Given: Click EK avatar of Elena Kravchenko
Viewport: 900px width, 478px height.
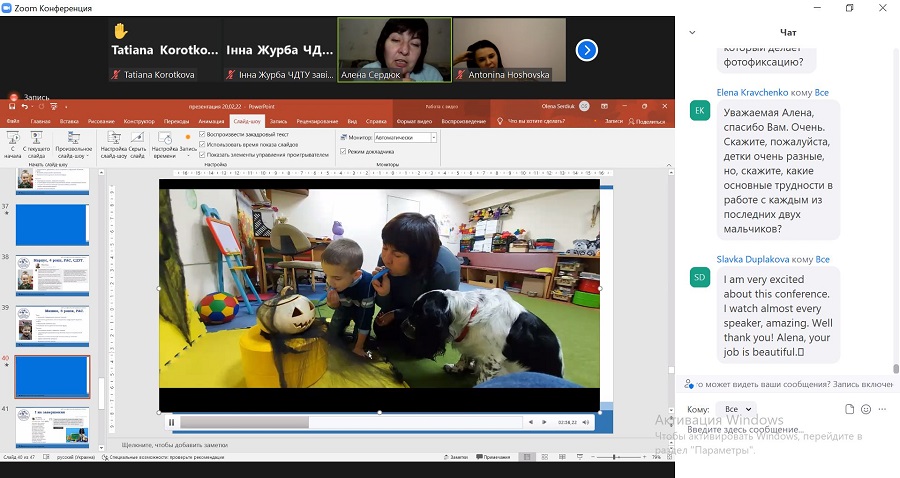Looking at the screenshot, I should point(700,110).
